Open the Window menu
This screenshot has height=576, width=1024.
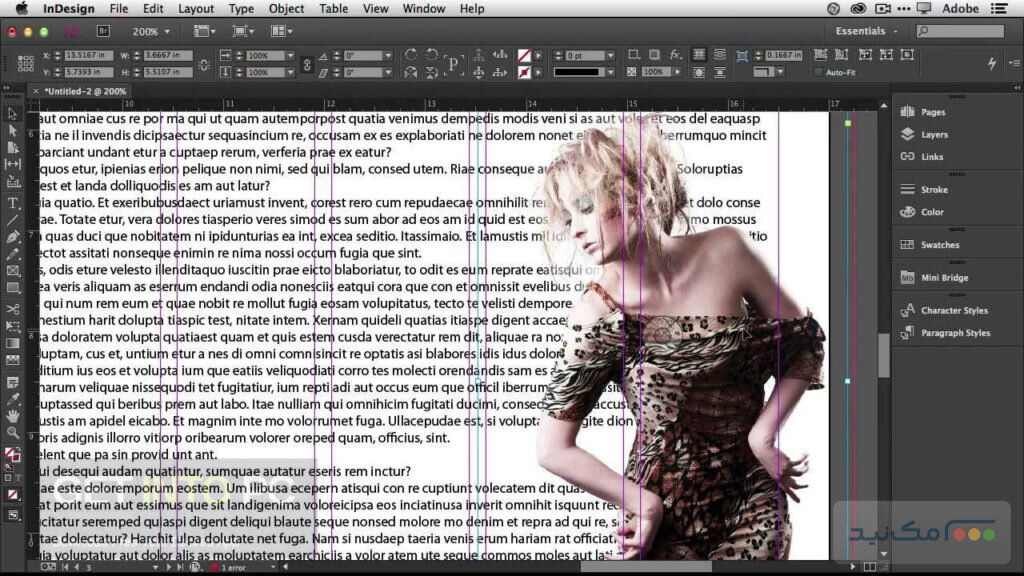(423, 8)
